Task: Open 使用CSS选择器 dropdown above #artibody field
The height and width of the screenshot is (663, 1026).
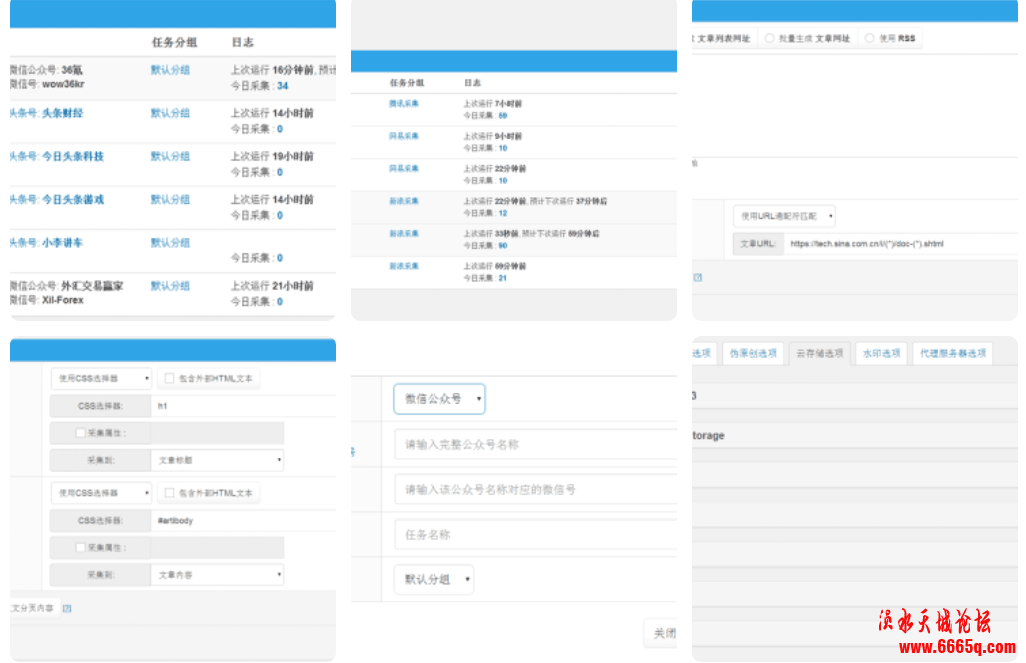Action: 101,493
